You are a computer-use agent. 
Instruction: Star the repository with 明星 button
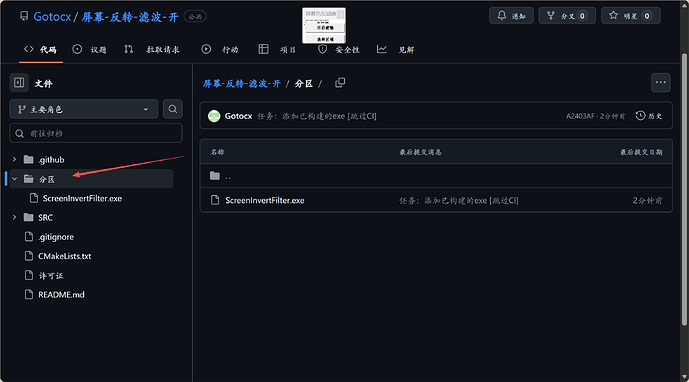coord(631,16)
